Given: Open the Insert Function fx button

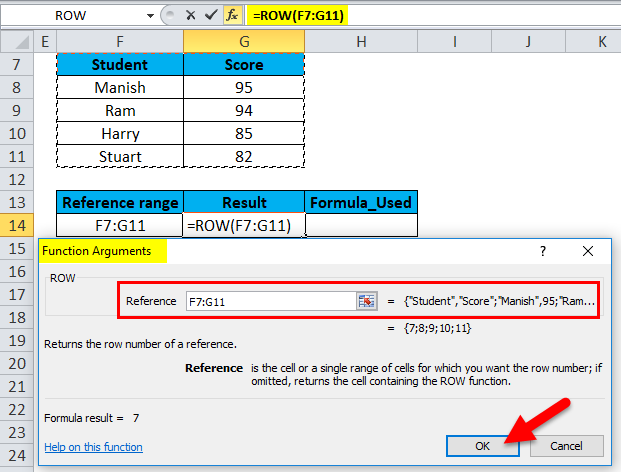Looking at the screenshot, I should coord(232,15).
